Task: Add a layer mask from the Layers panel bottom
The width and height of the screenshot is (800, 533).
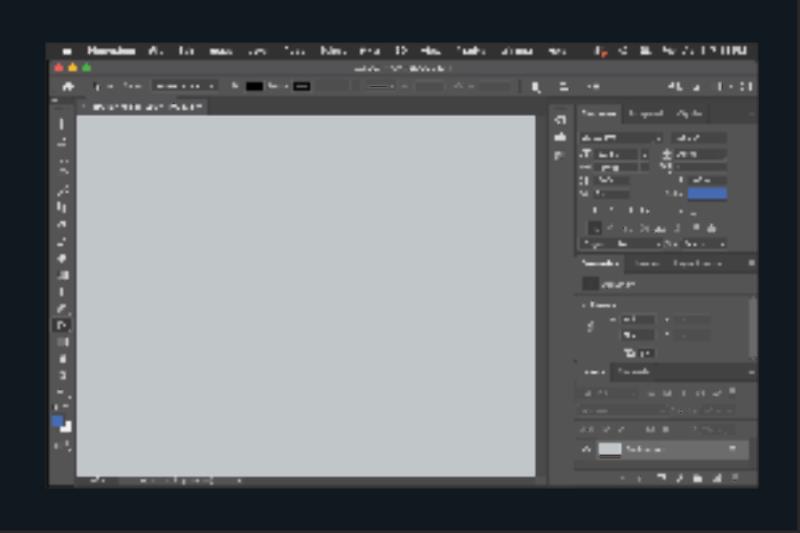Action: (x=661, y=478)
